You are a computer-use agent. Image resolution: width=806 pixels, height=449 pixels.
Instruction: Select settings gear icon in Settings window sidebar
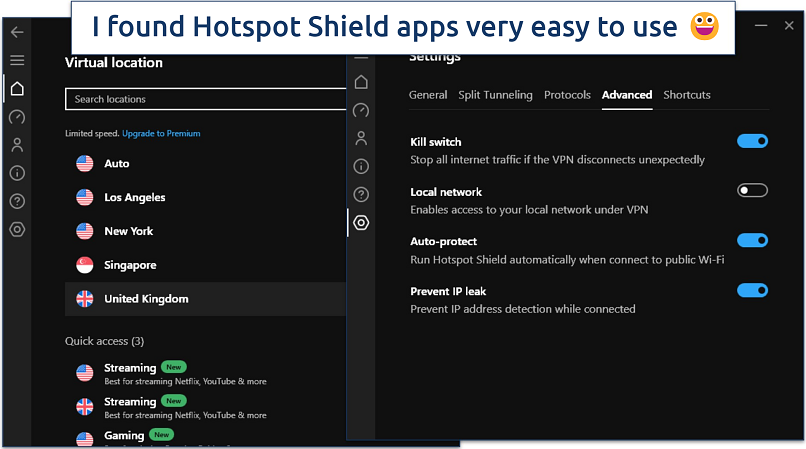[x=361, y=223]
